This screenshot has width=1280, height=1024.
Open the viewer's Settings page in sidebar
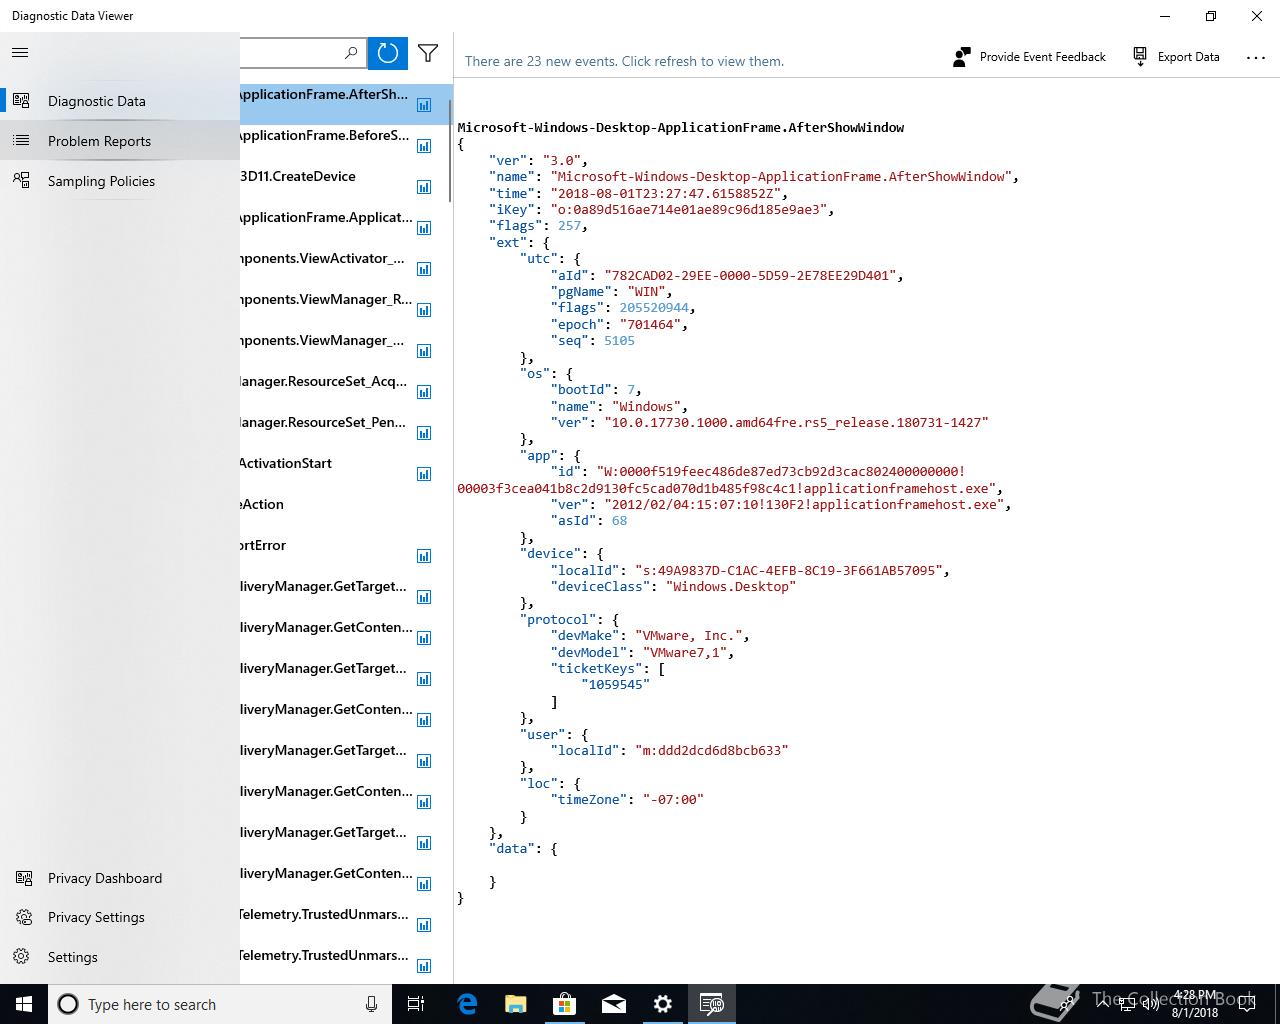click(120, 957)
